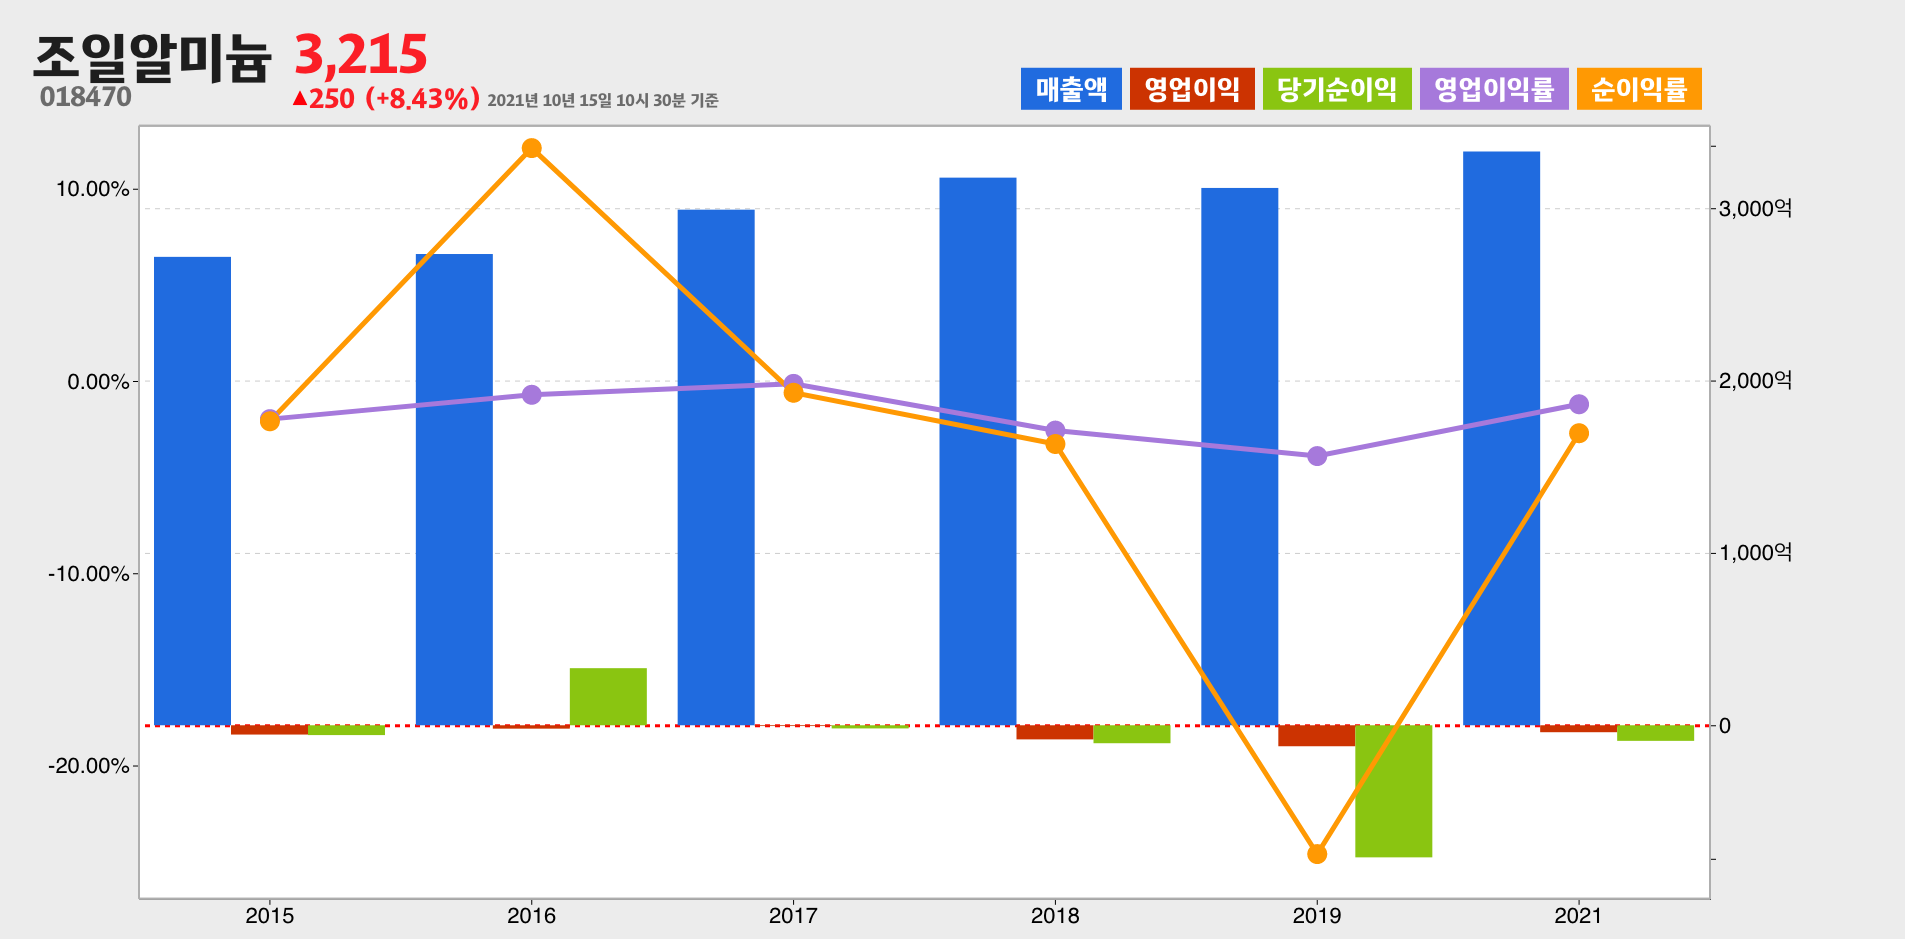Click the 2019 x-axis label
Viewport: 1920px width, 939px height.
tap(1317, 915)
